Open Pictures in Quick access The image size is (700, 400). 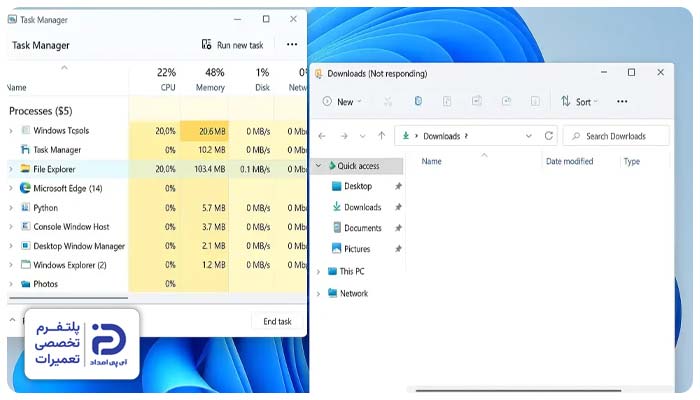[351, 249]
